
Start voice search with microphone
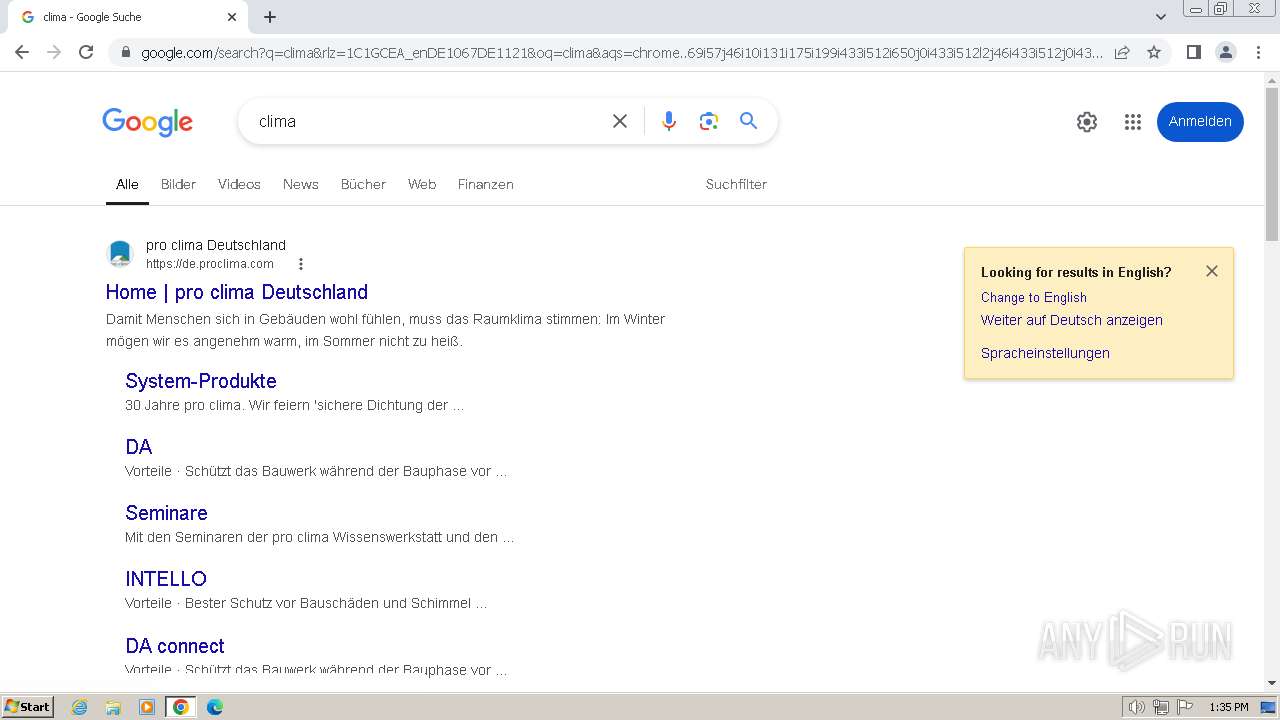pos(669,121)
